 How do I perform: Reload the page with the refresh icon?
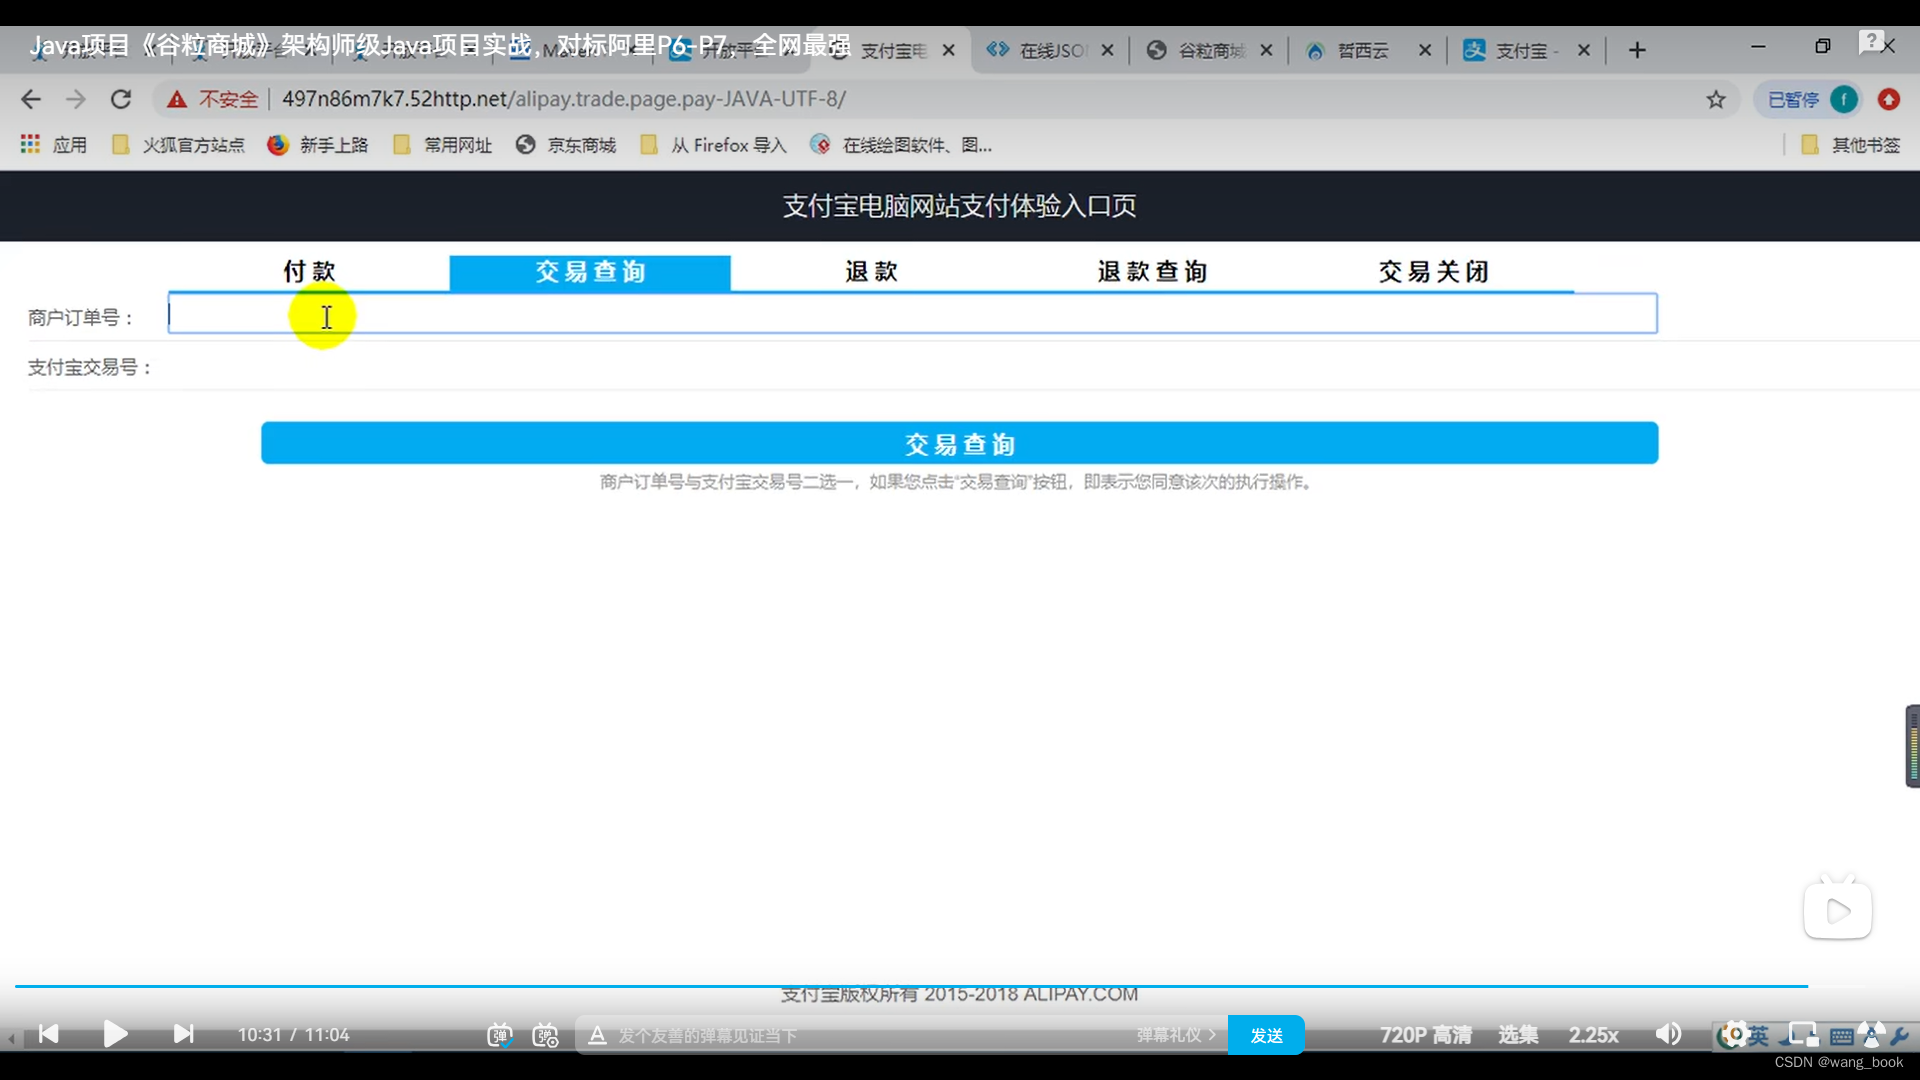(121, 99)
